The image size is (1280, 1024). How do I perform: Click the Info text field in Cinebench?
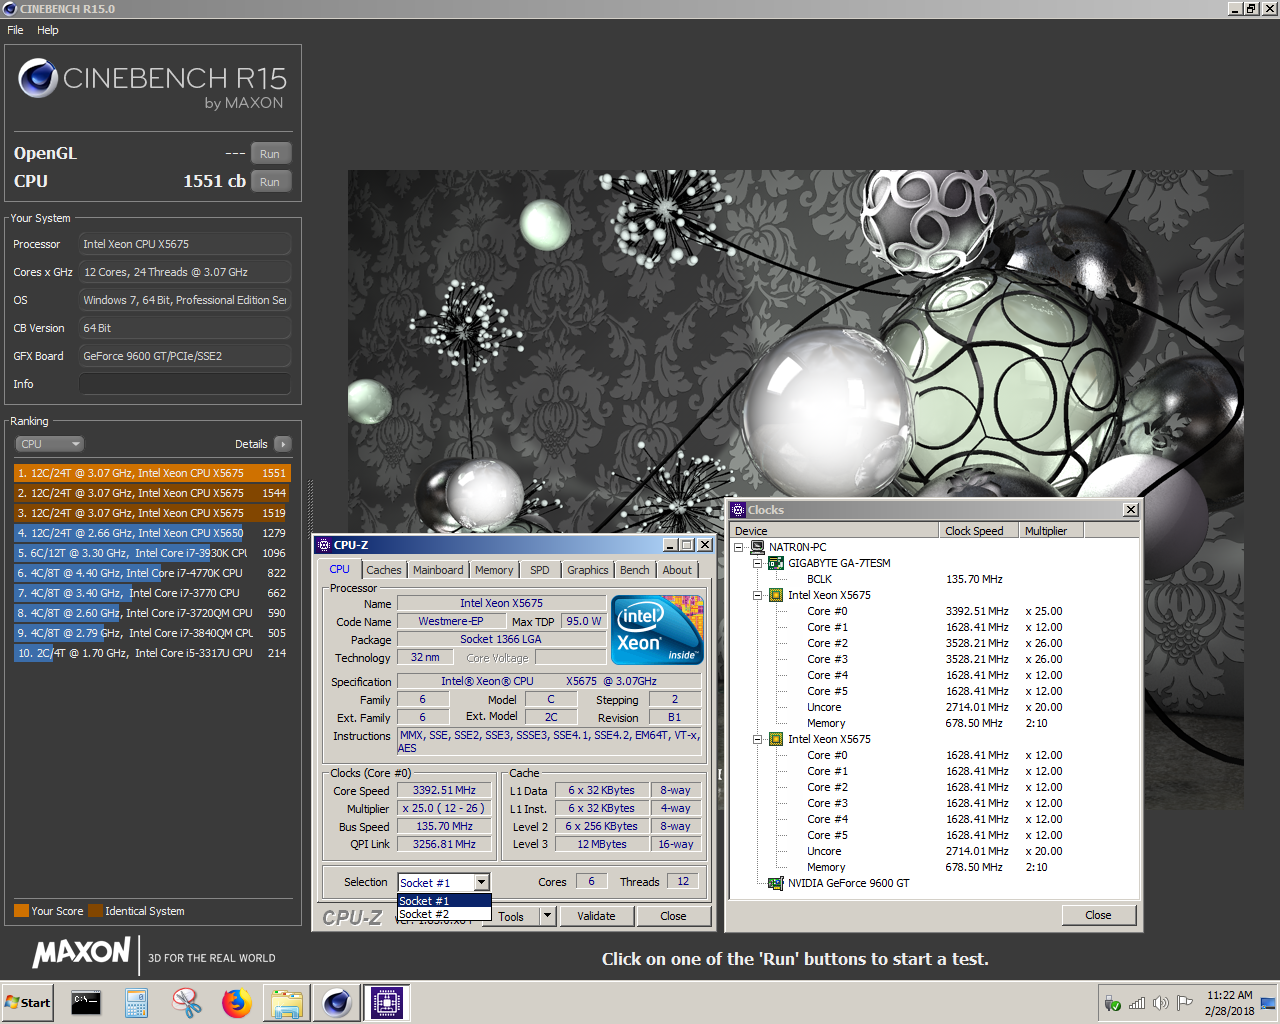tap(185, 384)
